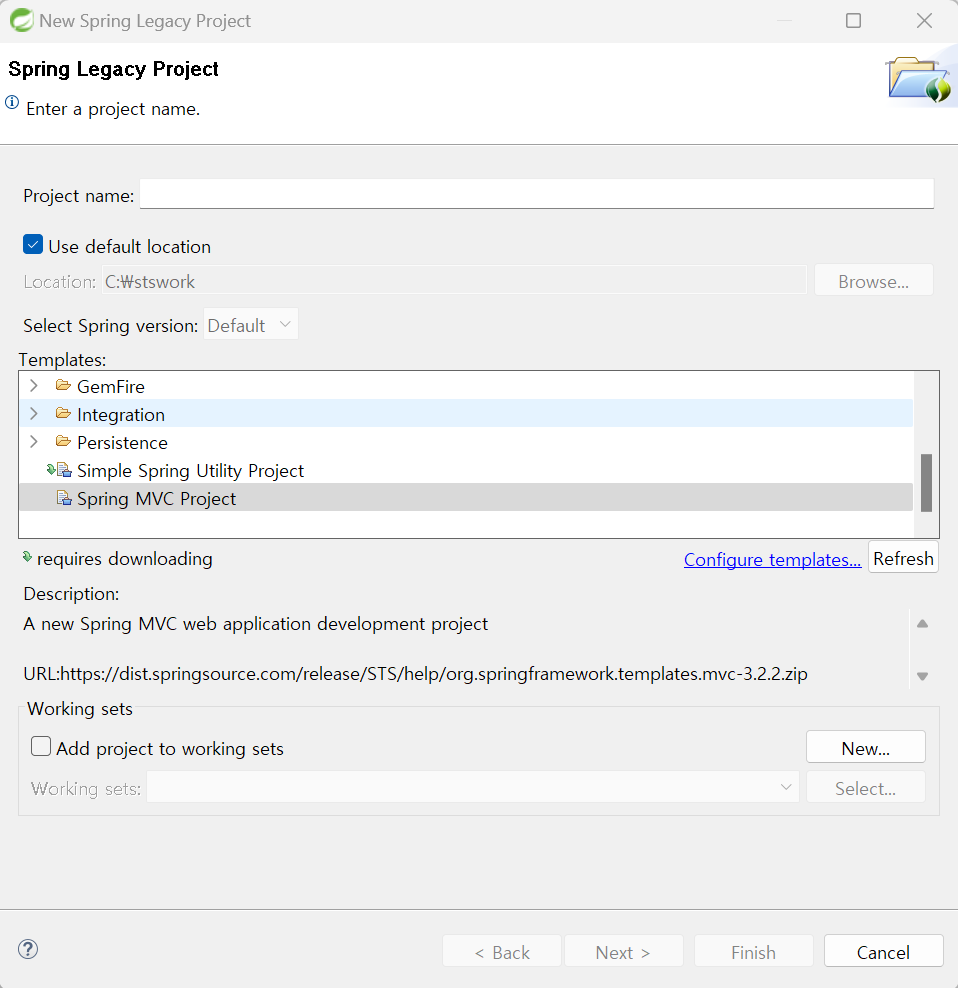Expand the Persistence templates folder
Image resolution: width=958 pixels, height=988 pixels.
pos(34,442)
